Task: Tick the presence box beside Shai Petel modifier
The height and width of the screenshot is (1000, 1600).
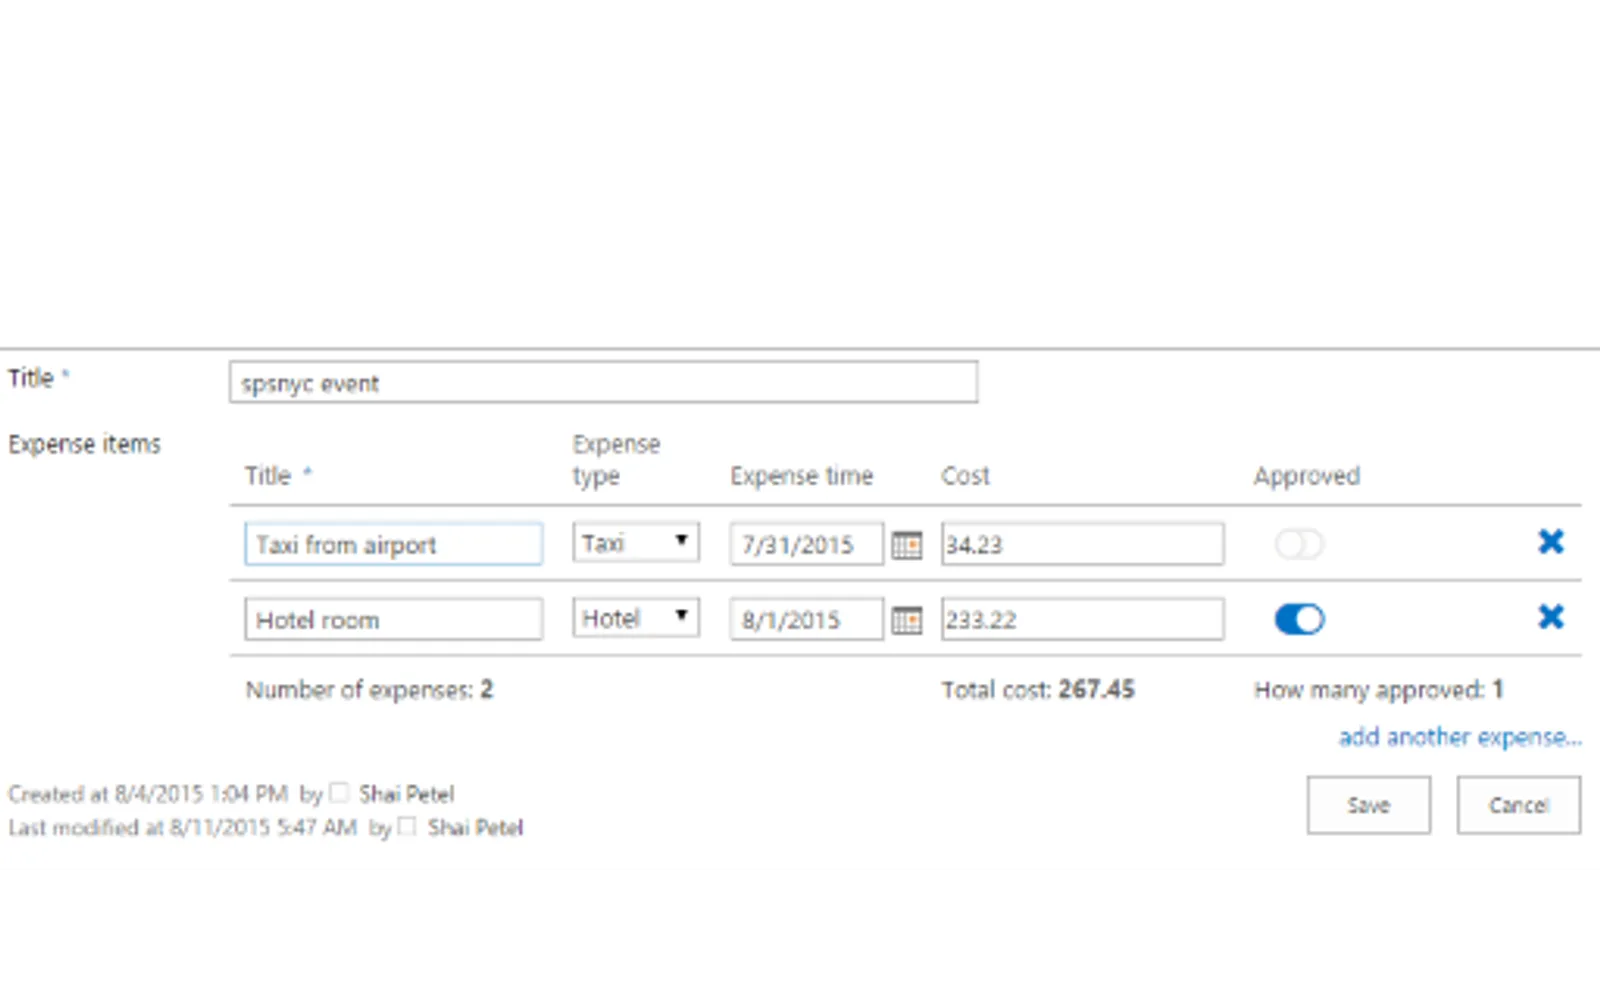Action: coord(407,826)
